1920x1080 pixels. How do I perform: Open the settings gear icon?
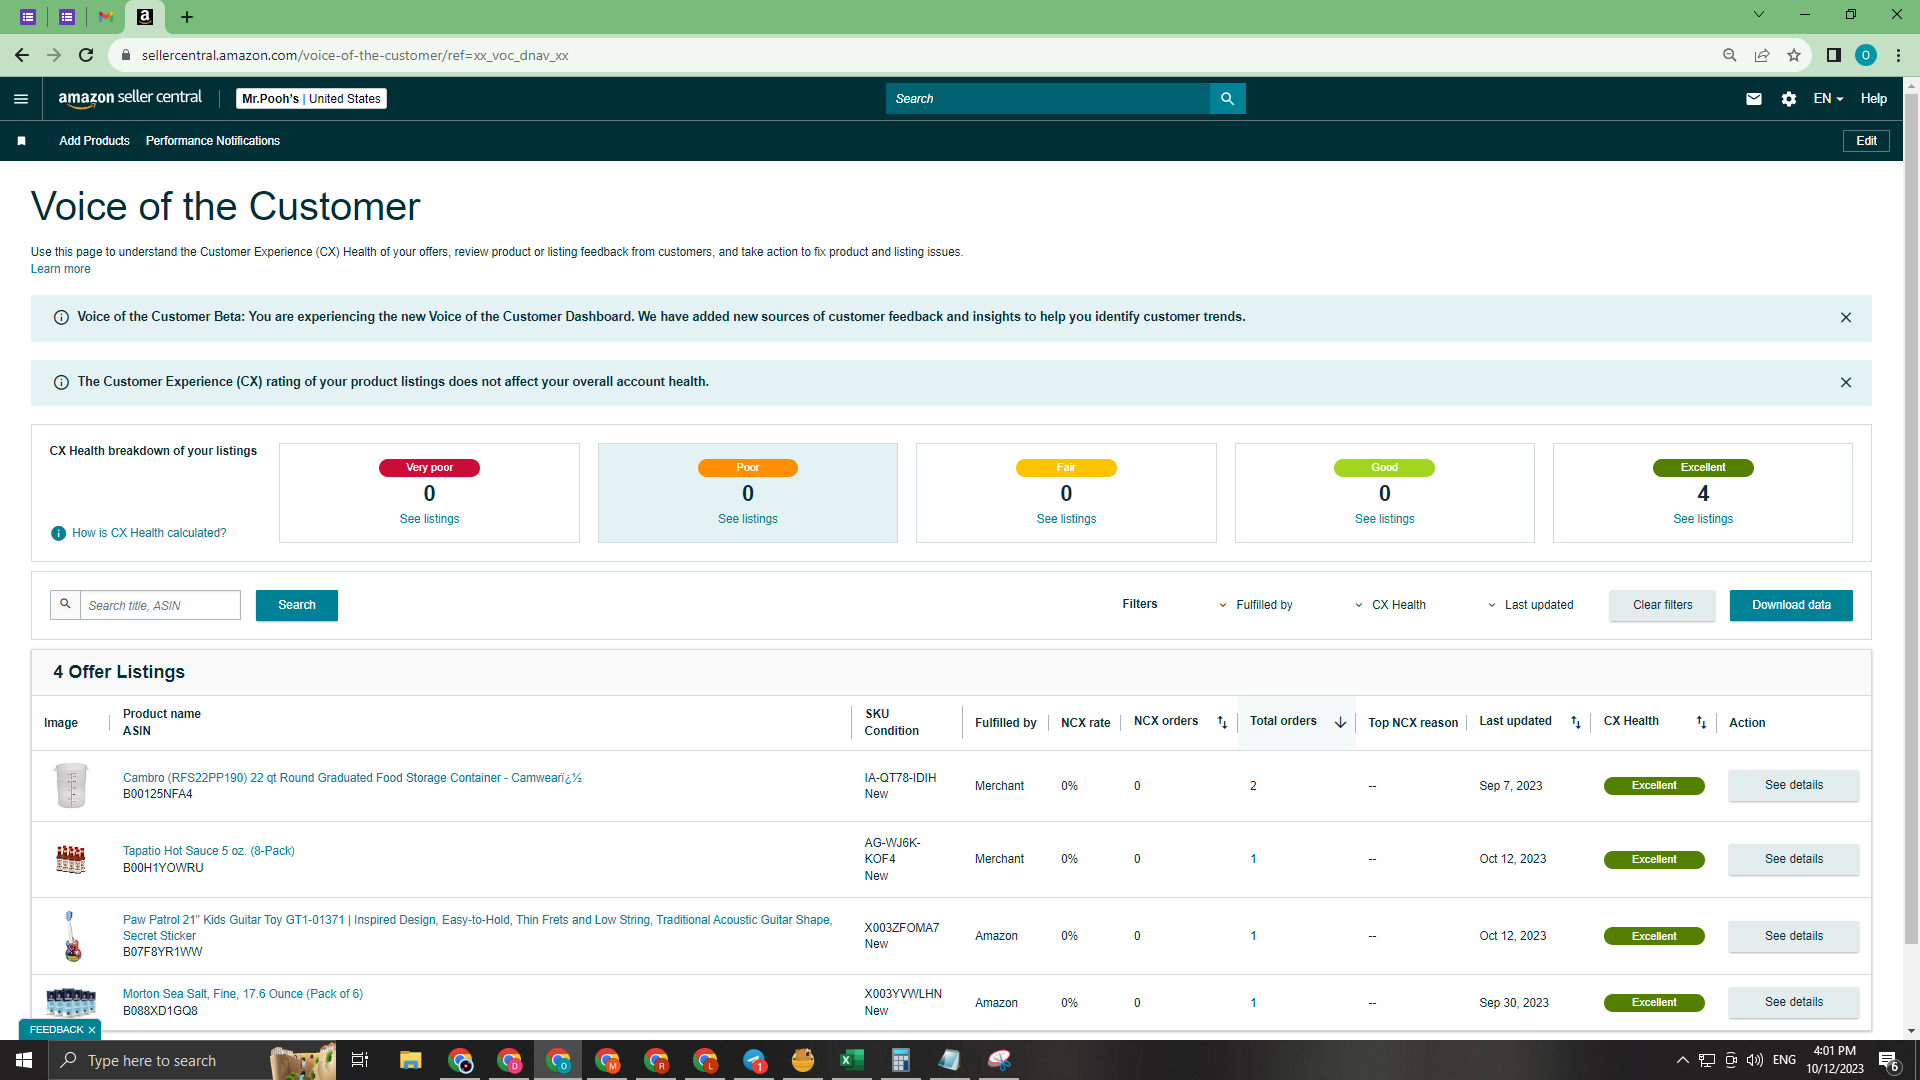pyautogui.click(x=1789, y=99)
